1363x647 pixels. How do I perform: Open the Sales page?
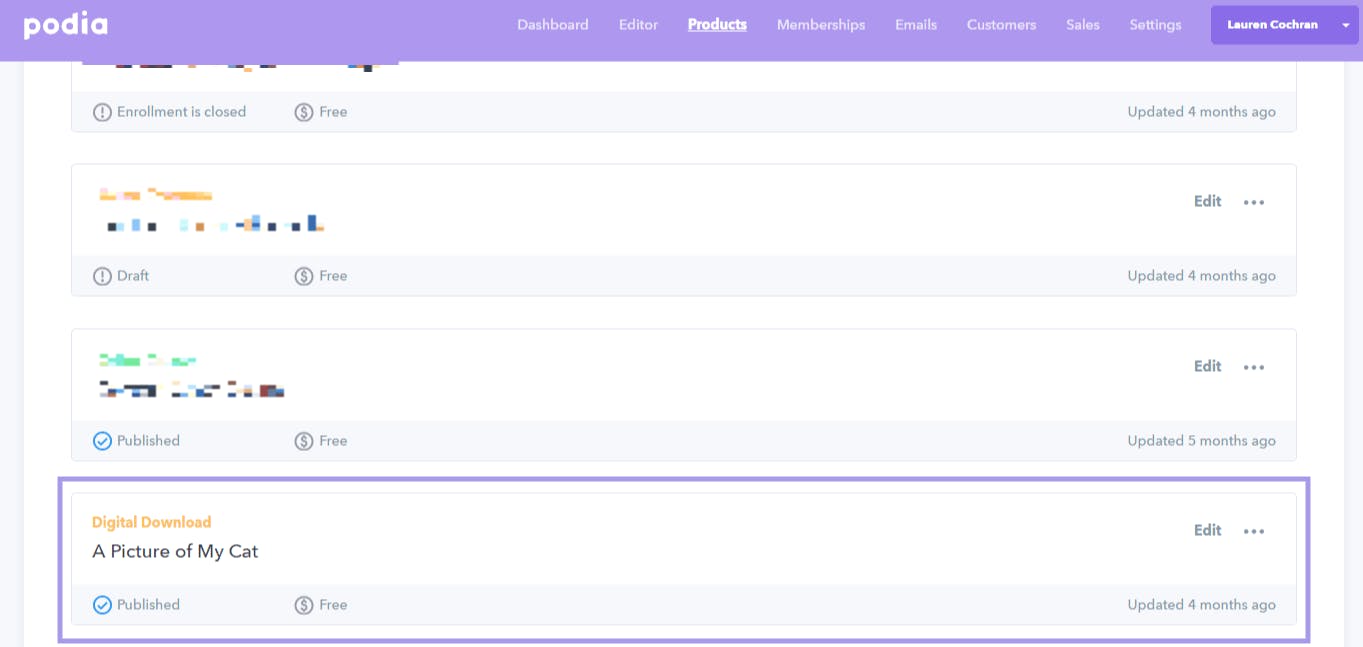(x=1083, y=25)
